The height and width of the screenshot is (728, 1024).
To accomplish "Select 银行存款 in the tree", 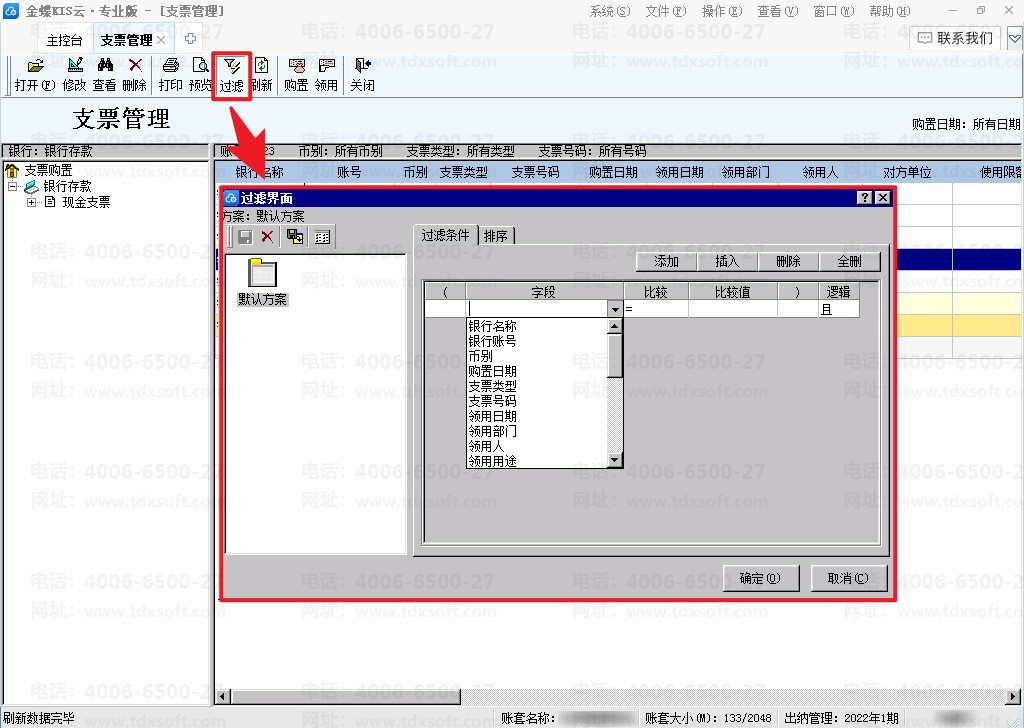I will tap(67, 187).
